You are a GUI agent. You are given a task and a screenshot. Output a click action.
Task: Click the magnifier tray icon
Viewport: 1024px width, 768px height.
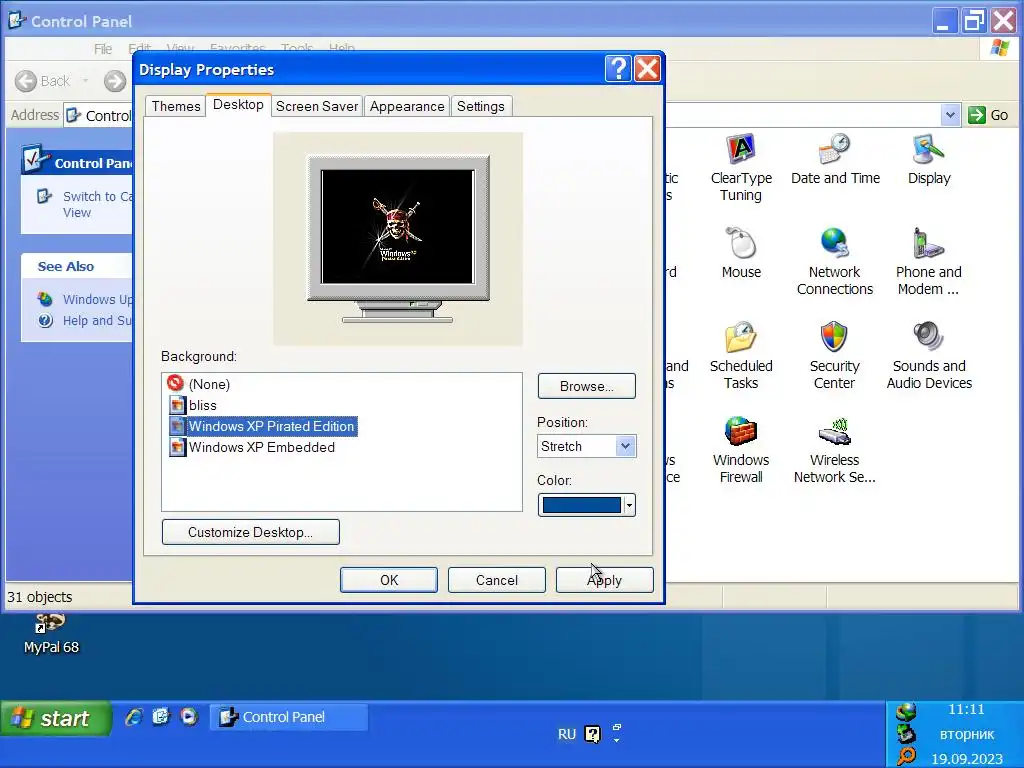click(x=906, y=756)
